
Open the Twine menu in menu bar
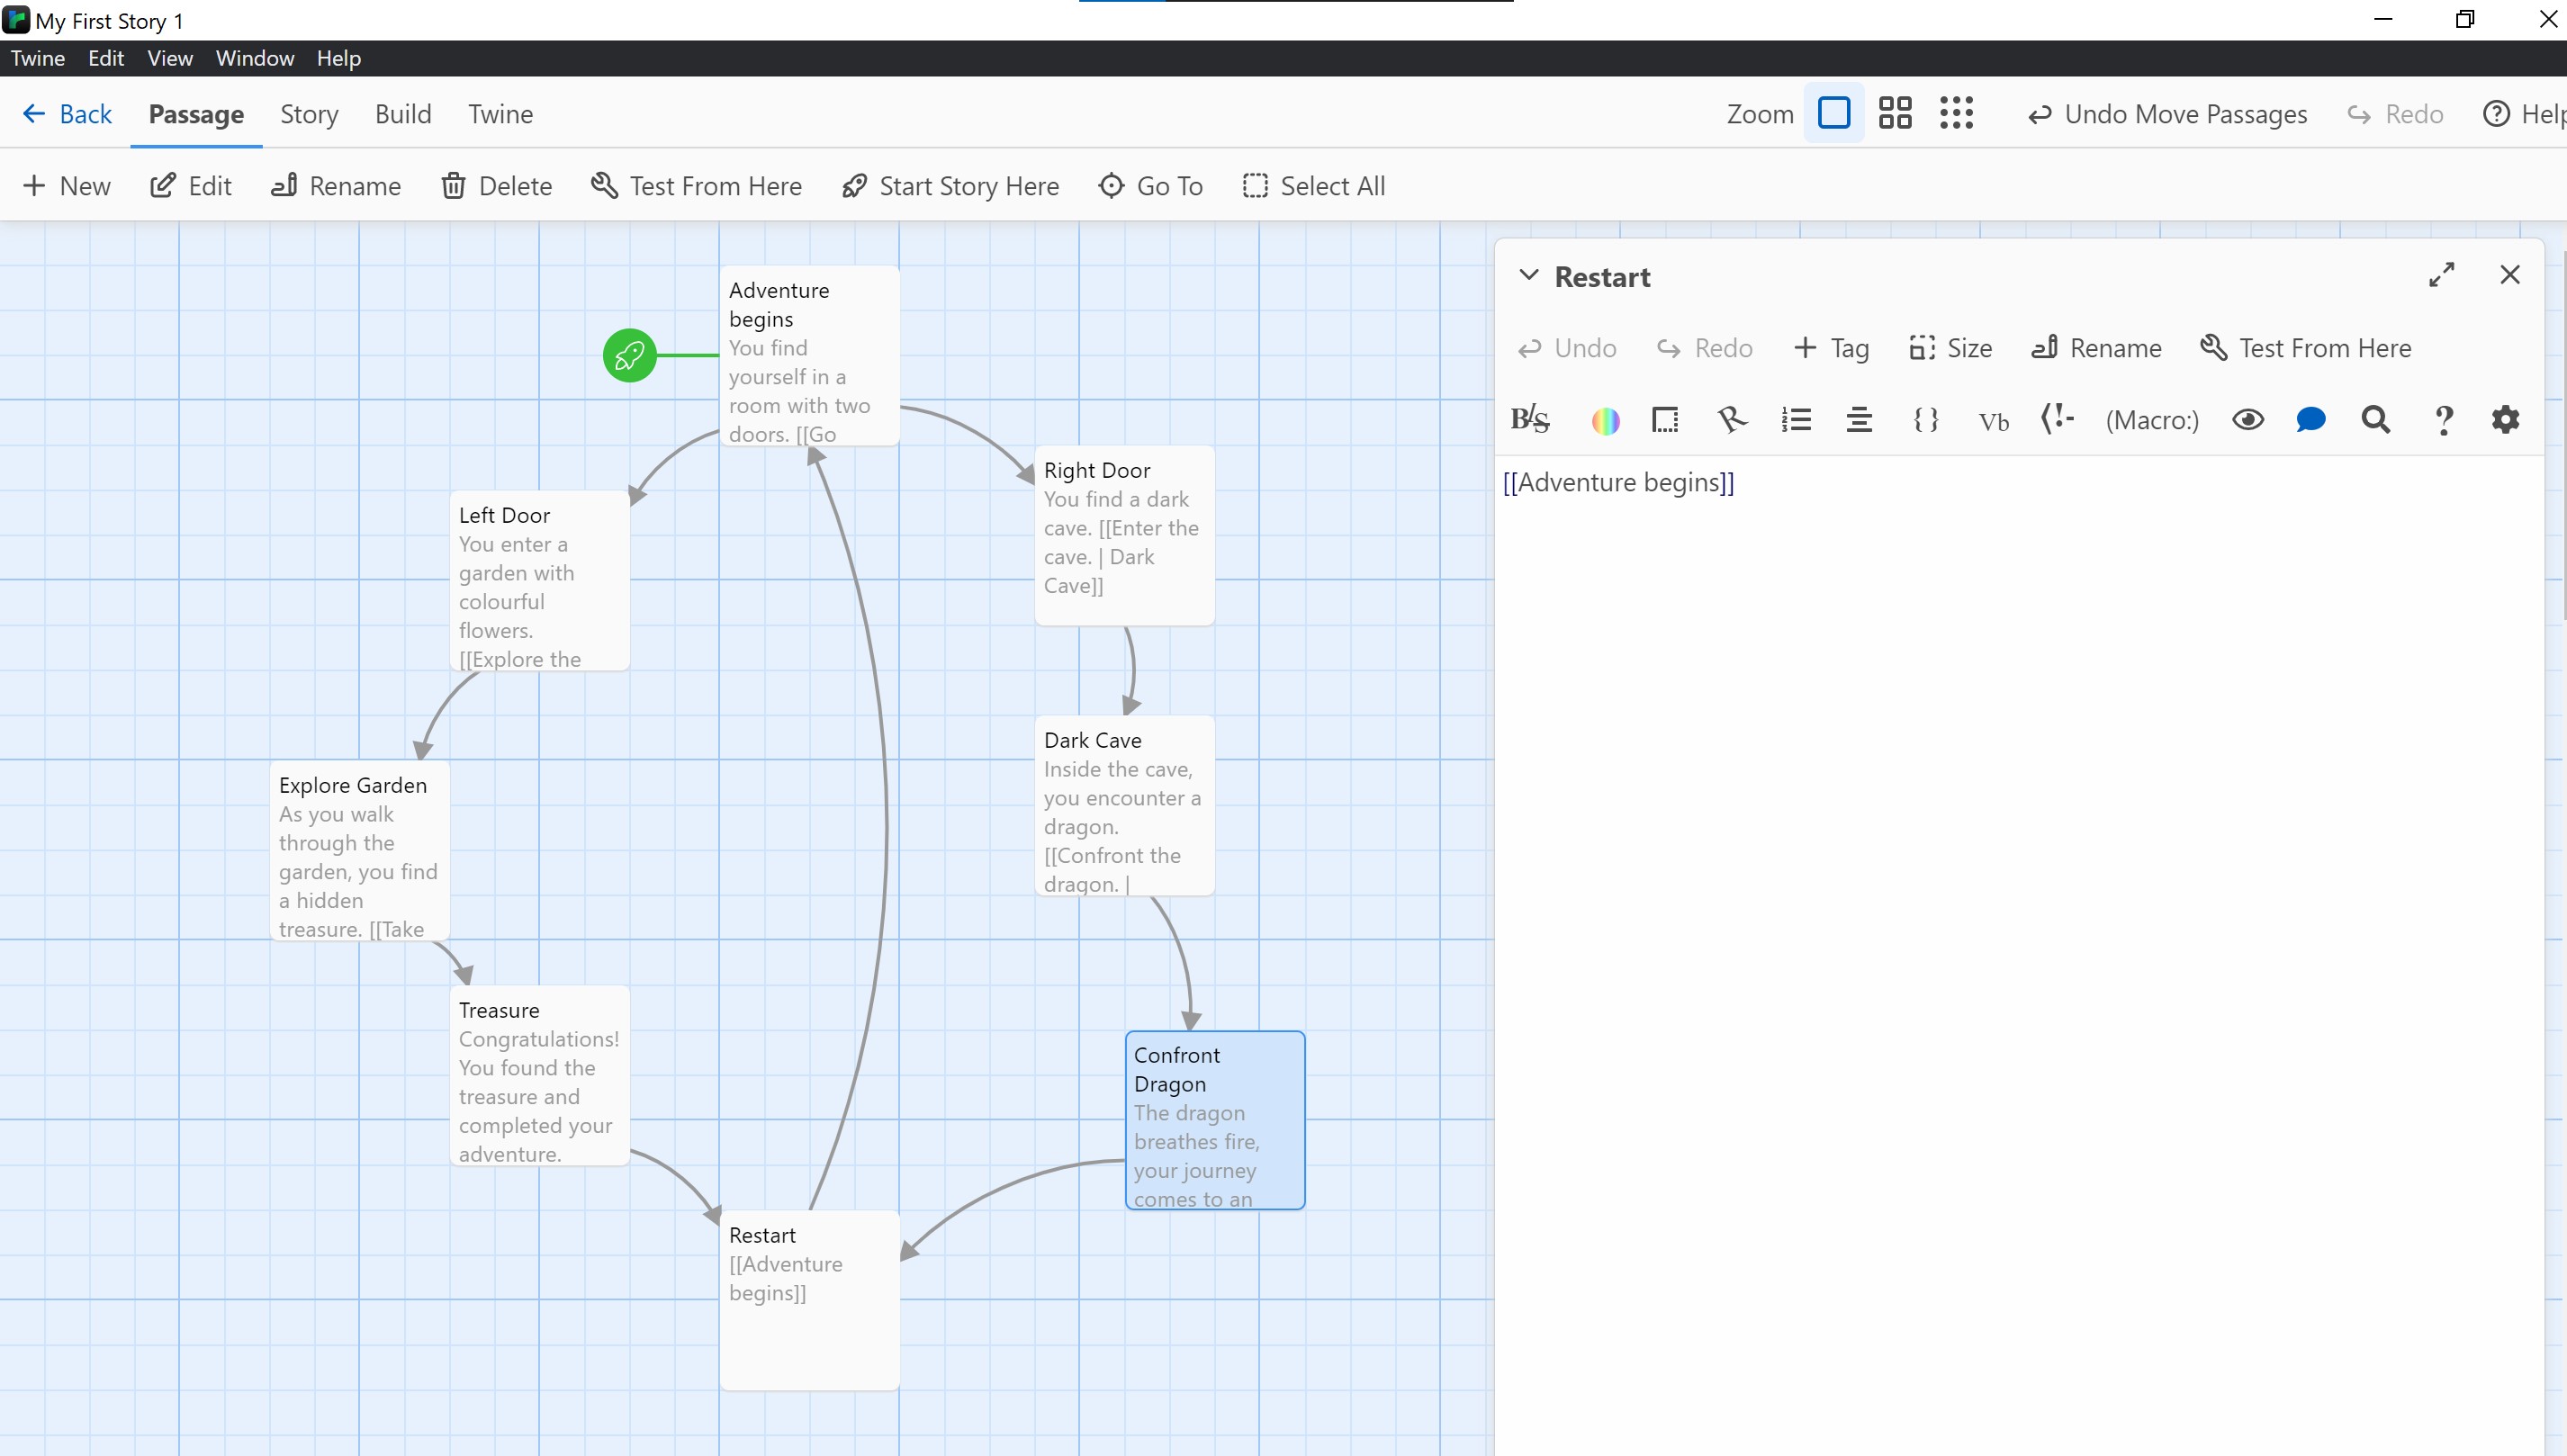(x=38, y=58)
